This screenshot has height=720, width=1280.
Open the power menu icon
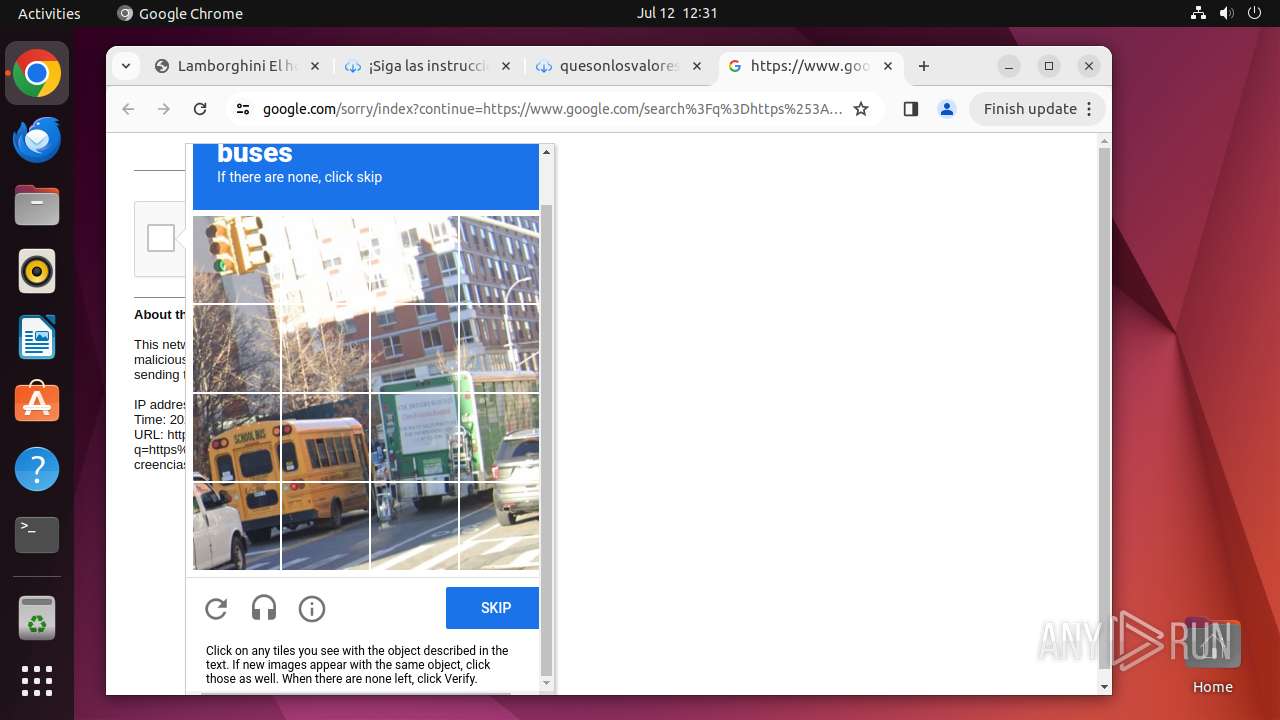[1254, 13]
